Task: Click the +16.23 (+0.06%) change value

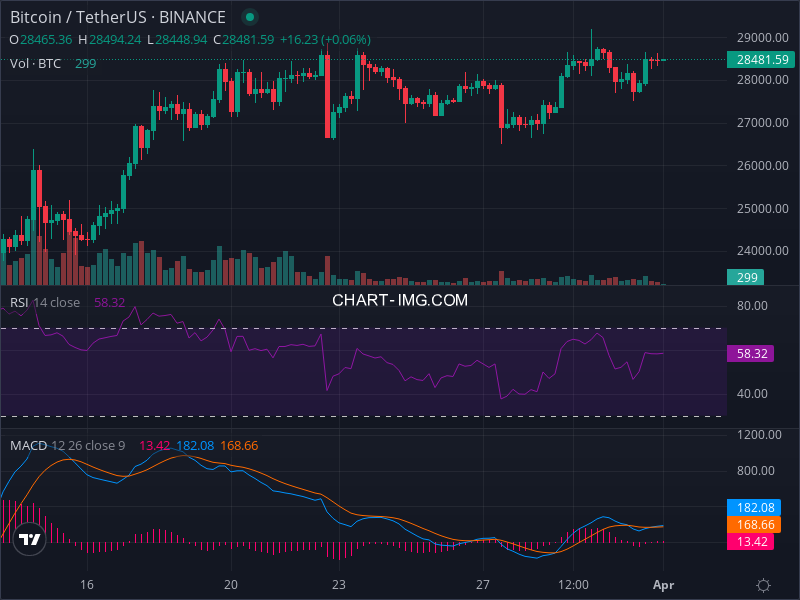Action: [325, 40]
